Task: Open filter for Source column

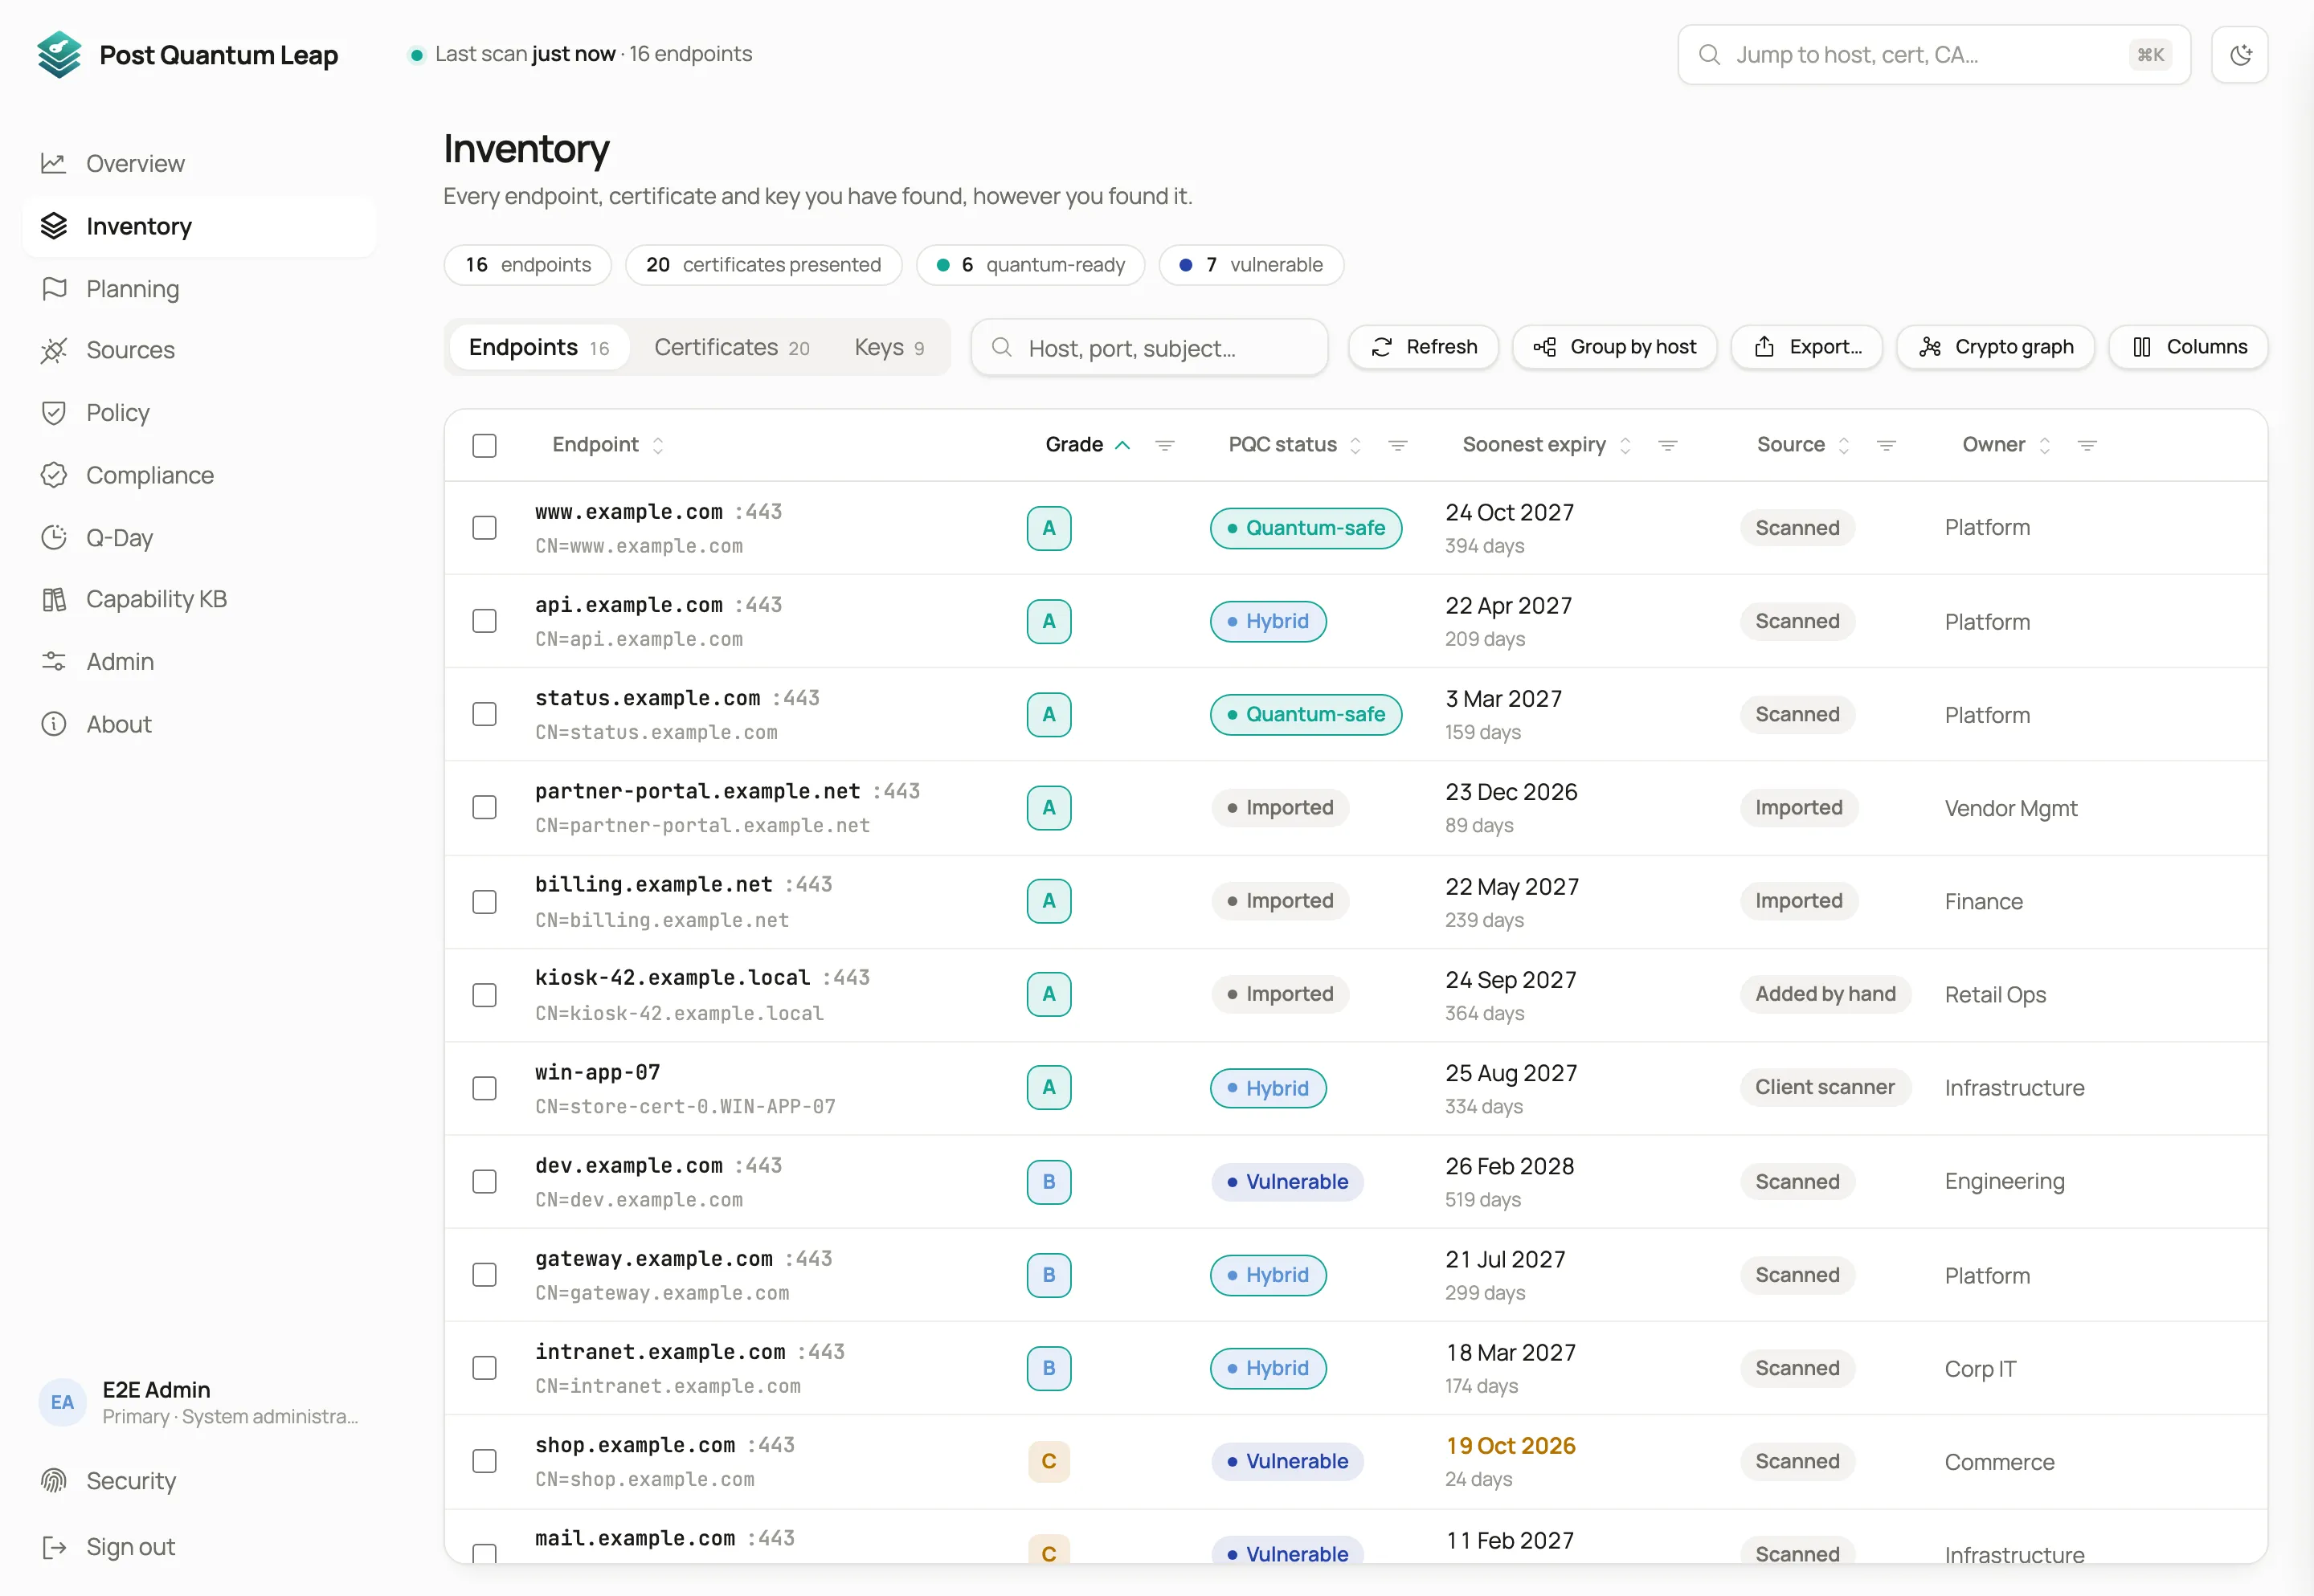Action: click(x=1886, y=445)
